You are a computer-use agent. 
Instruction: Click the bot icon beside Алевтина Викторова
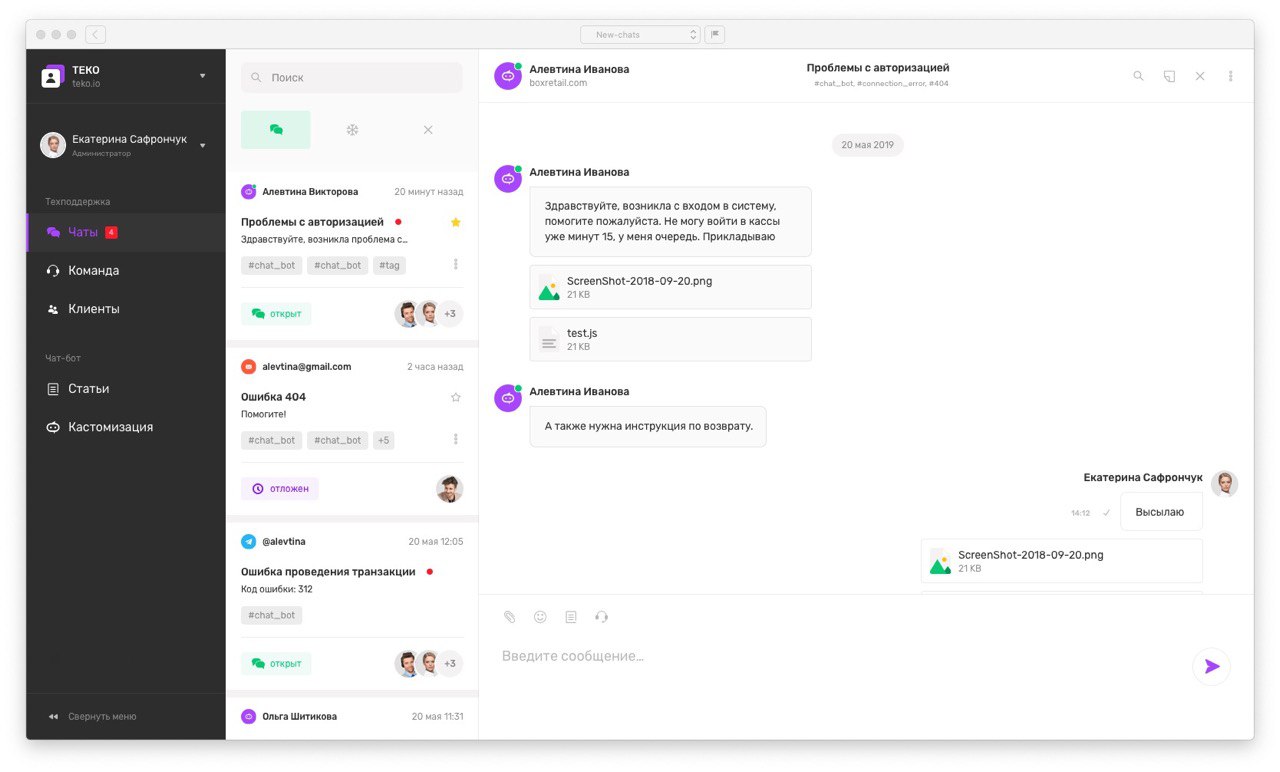point(249,191)
